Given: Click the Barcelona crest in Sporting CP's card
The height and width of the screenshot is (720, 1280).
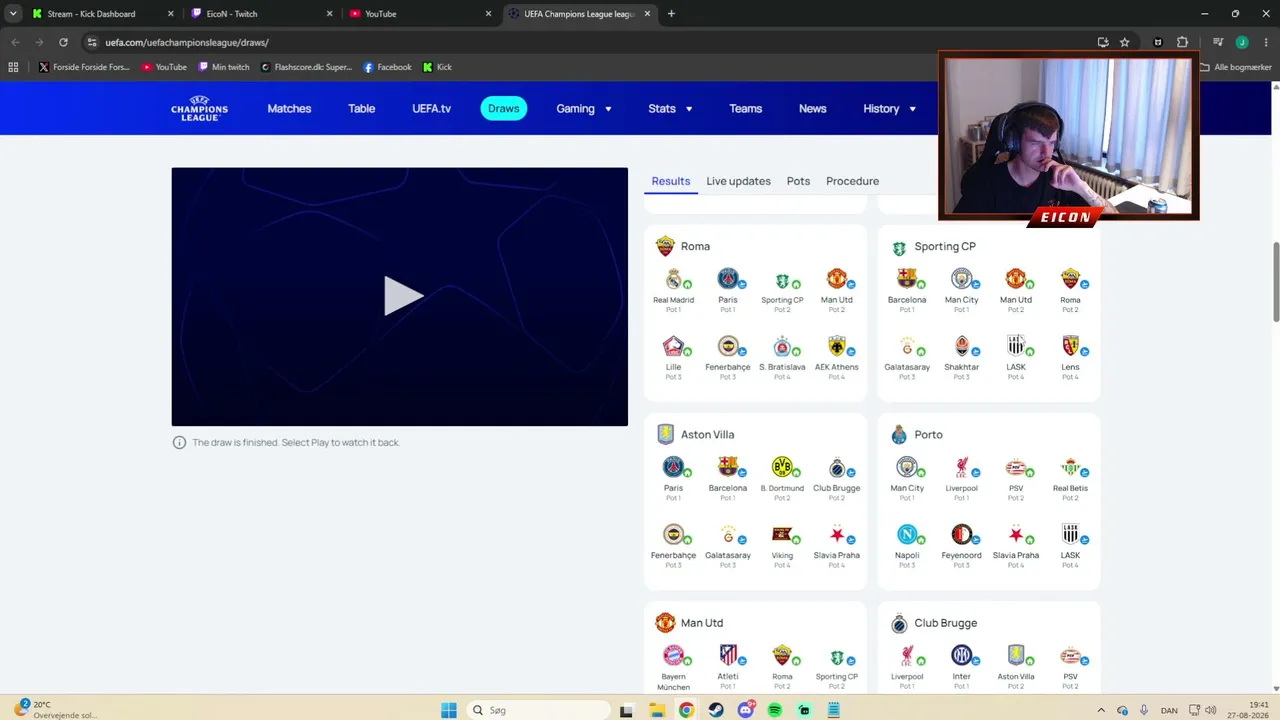Looking at the screenshot, I should click(x=907, y=279).
